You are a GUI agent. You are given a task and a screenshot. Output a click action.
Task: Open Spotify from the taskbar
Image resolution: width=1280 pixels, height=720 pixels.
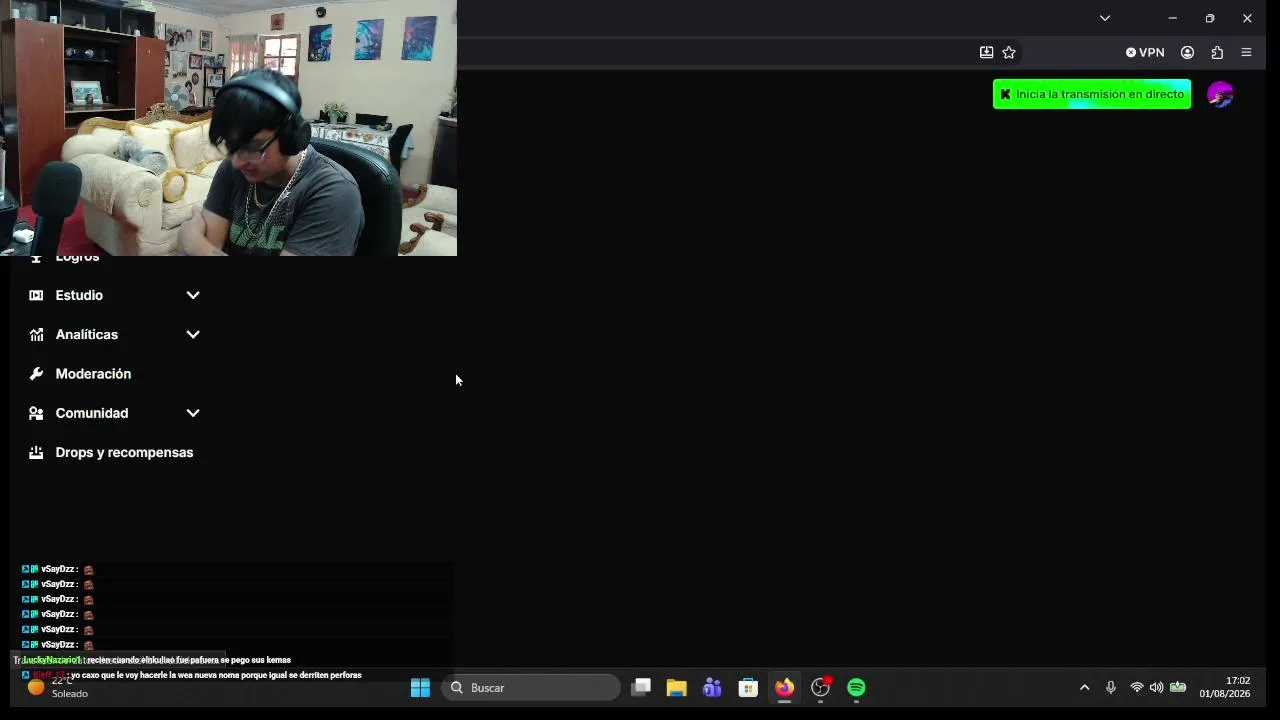[x=856, y=688]
